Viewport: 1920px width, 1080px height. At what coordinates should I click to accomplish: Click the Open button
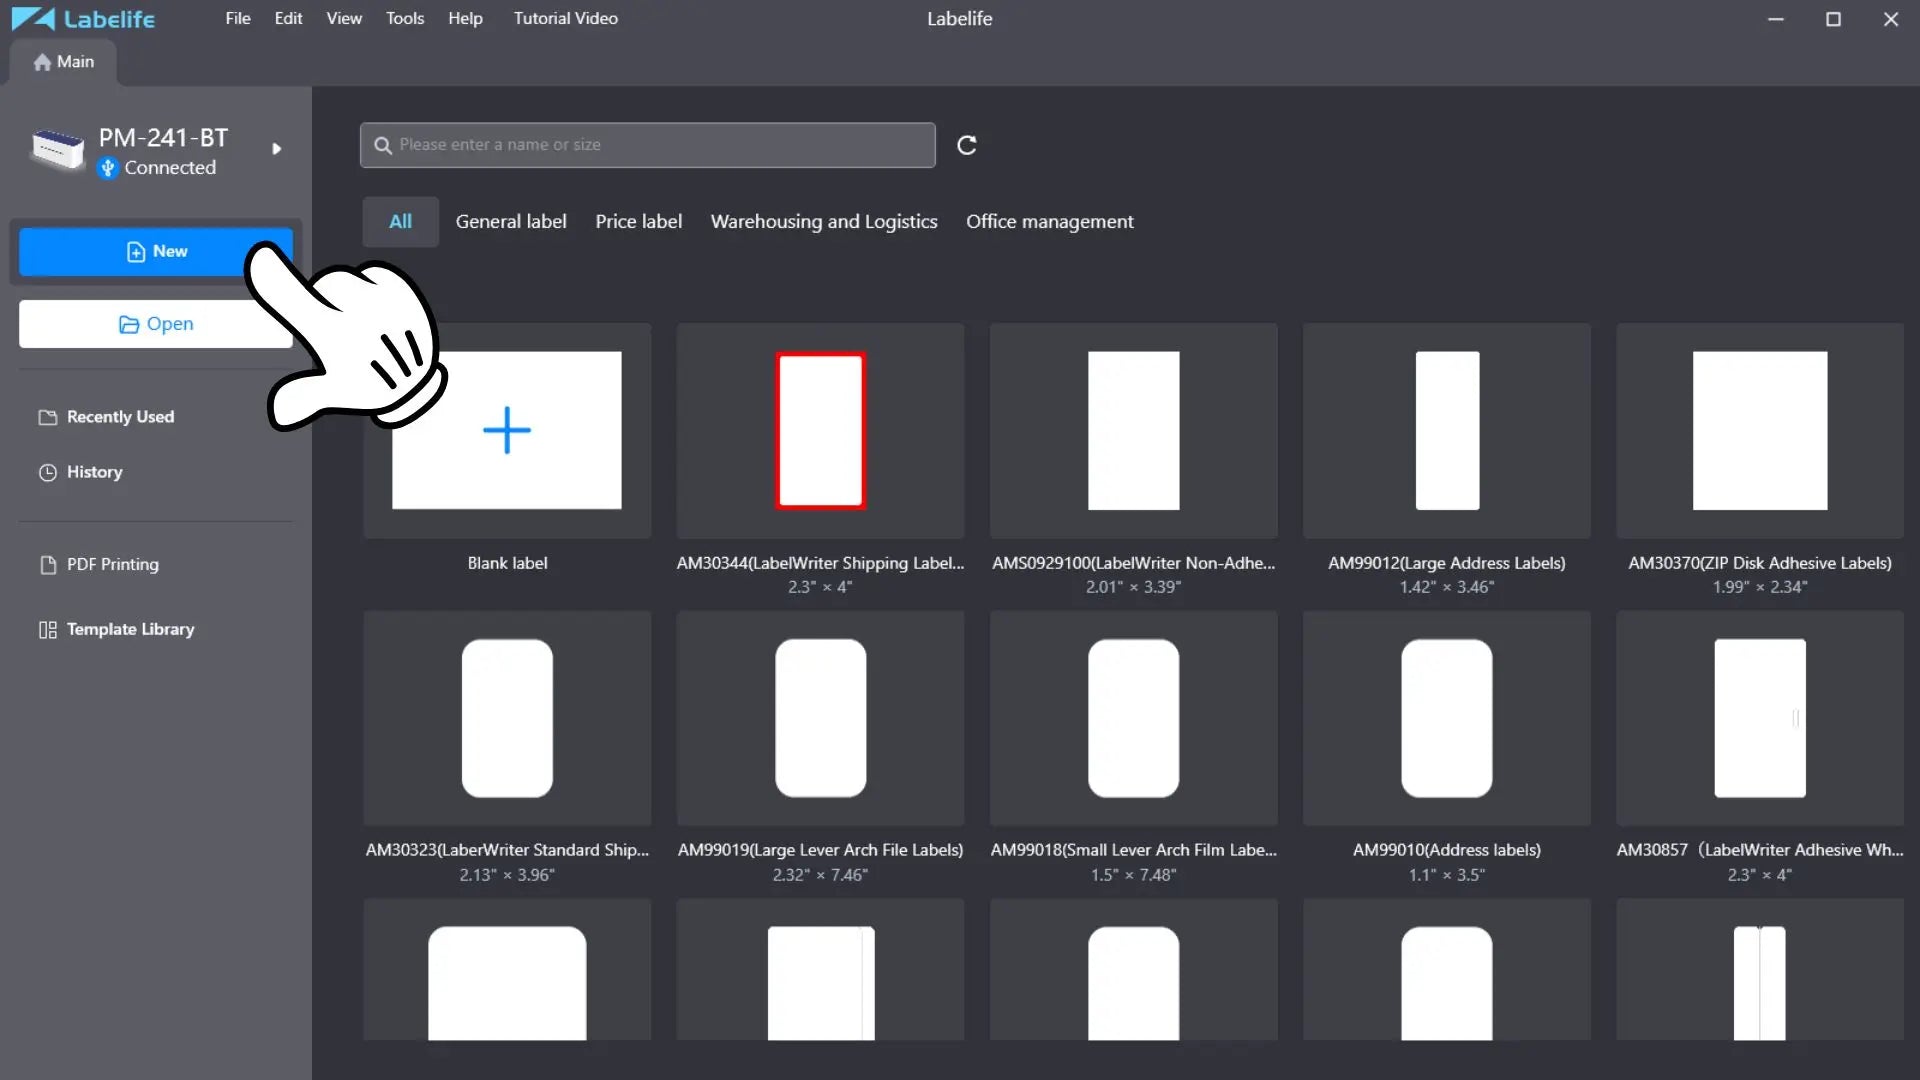[x=155, y=324]
